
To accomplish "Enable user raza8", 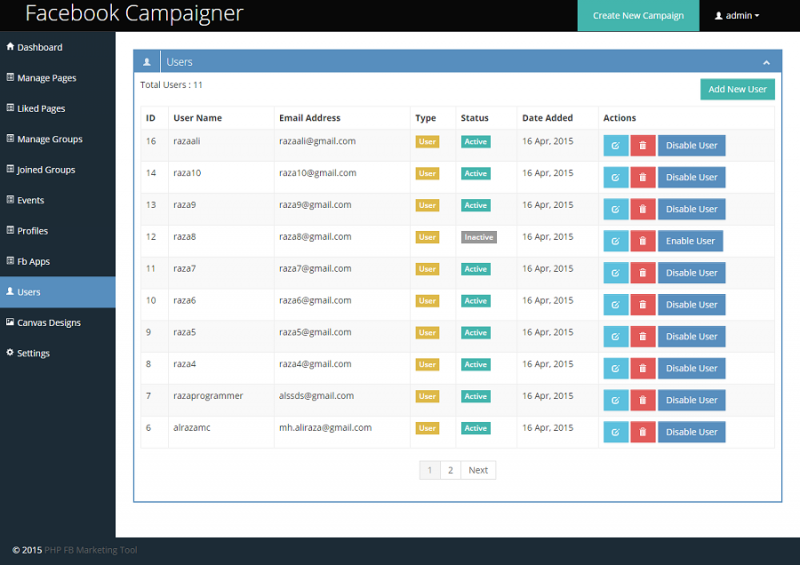I will [690, 241].
